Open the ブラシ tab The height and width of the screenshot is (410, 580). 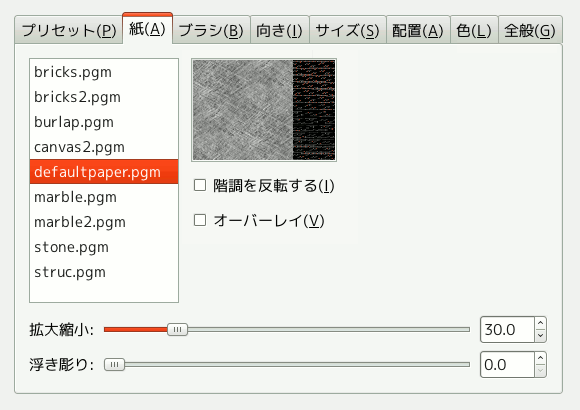pyautogui.click(x=211, y=30)
